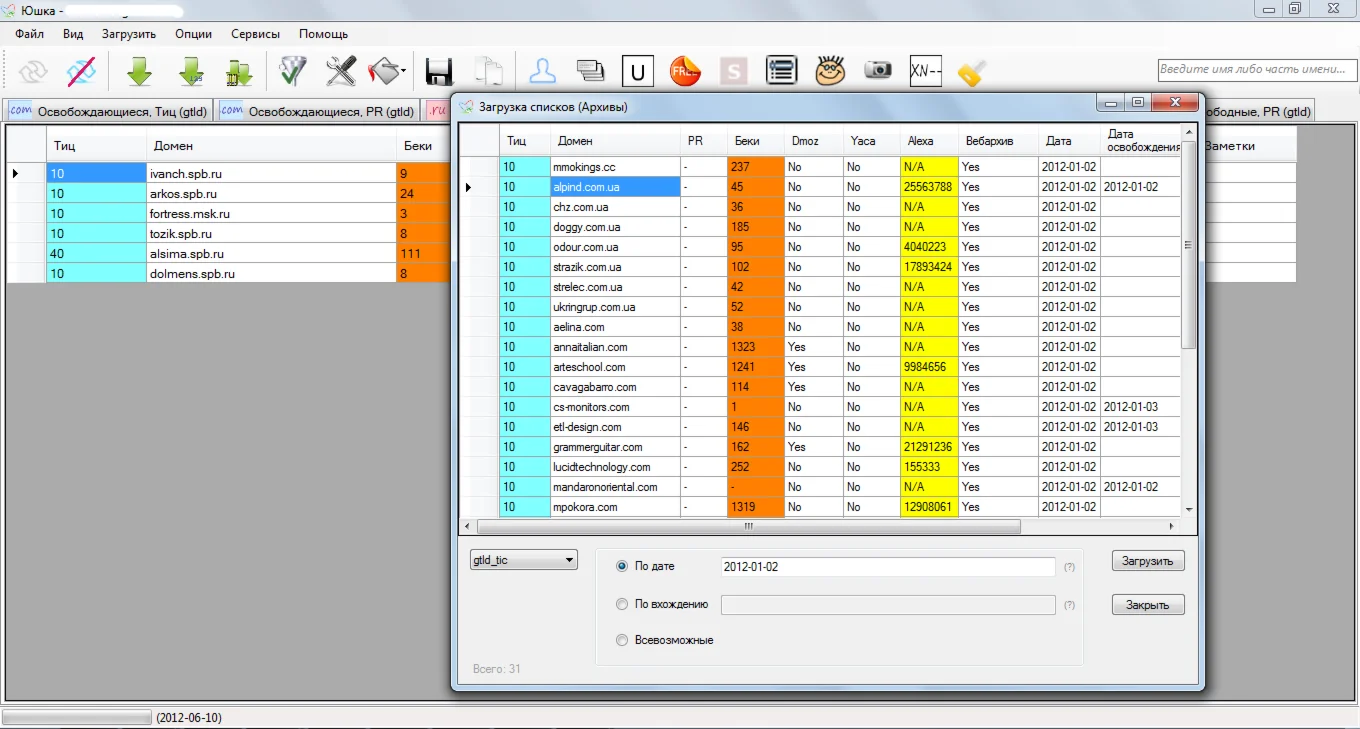Click the blue user silhouette icon
1360x729 pixels.
[542, 71]
